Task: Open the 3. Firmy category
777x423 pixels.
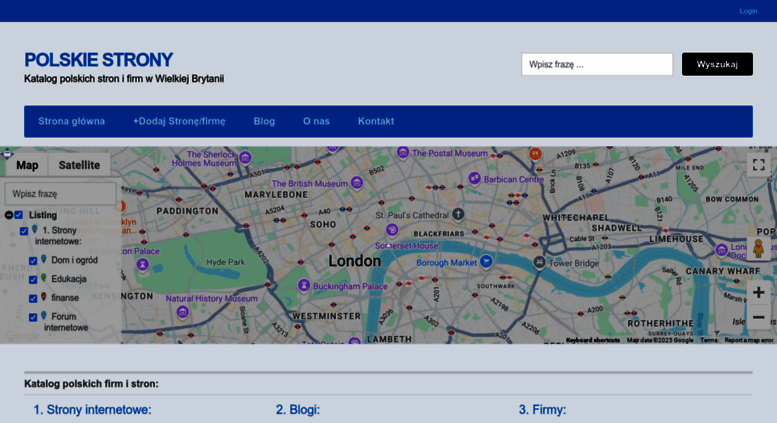Action: point(542,410)
